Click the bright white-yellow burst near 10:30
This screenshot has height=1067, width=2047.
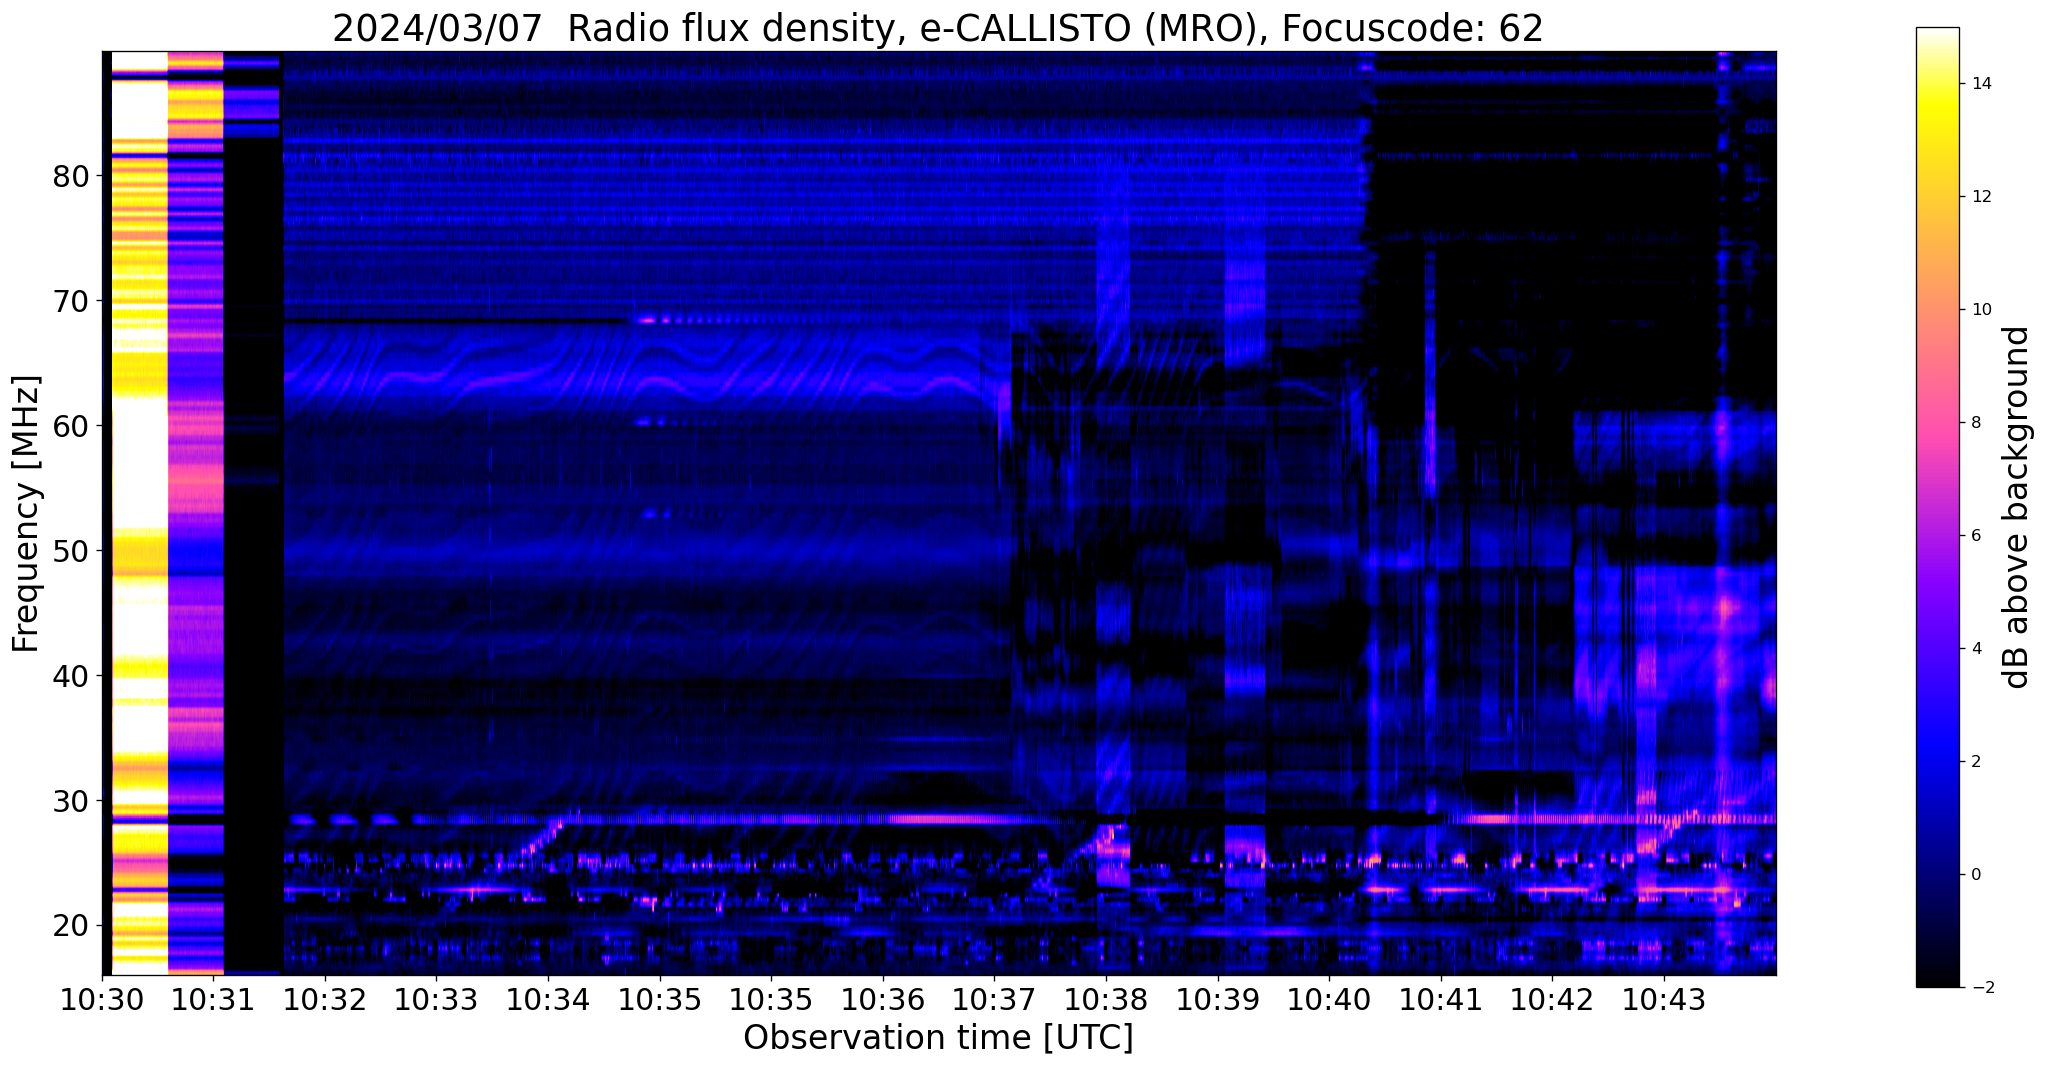coord(139,513)
